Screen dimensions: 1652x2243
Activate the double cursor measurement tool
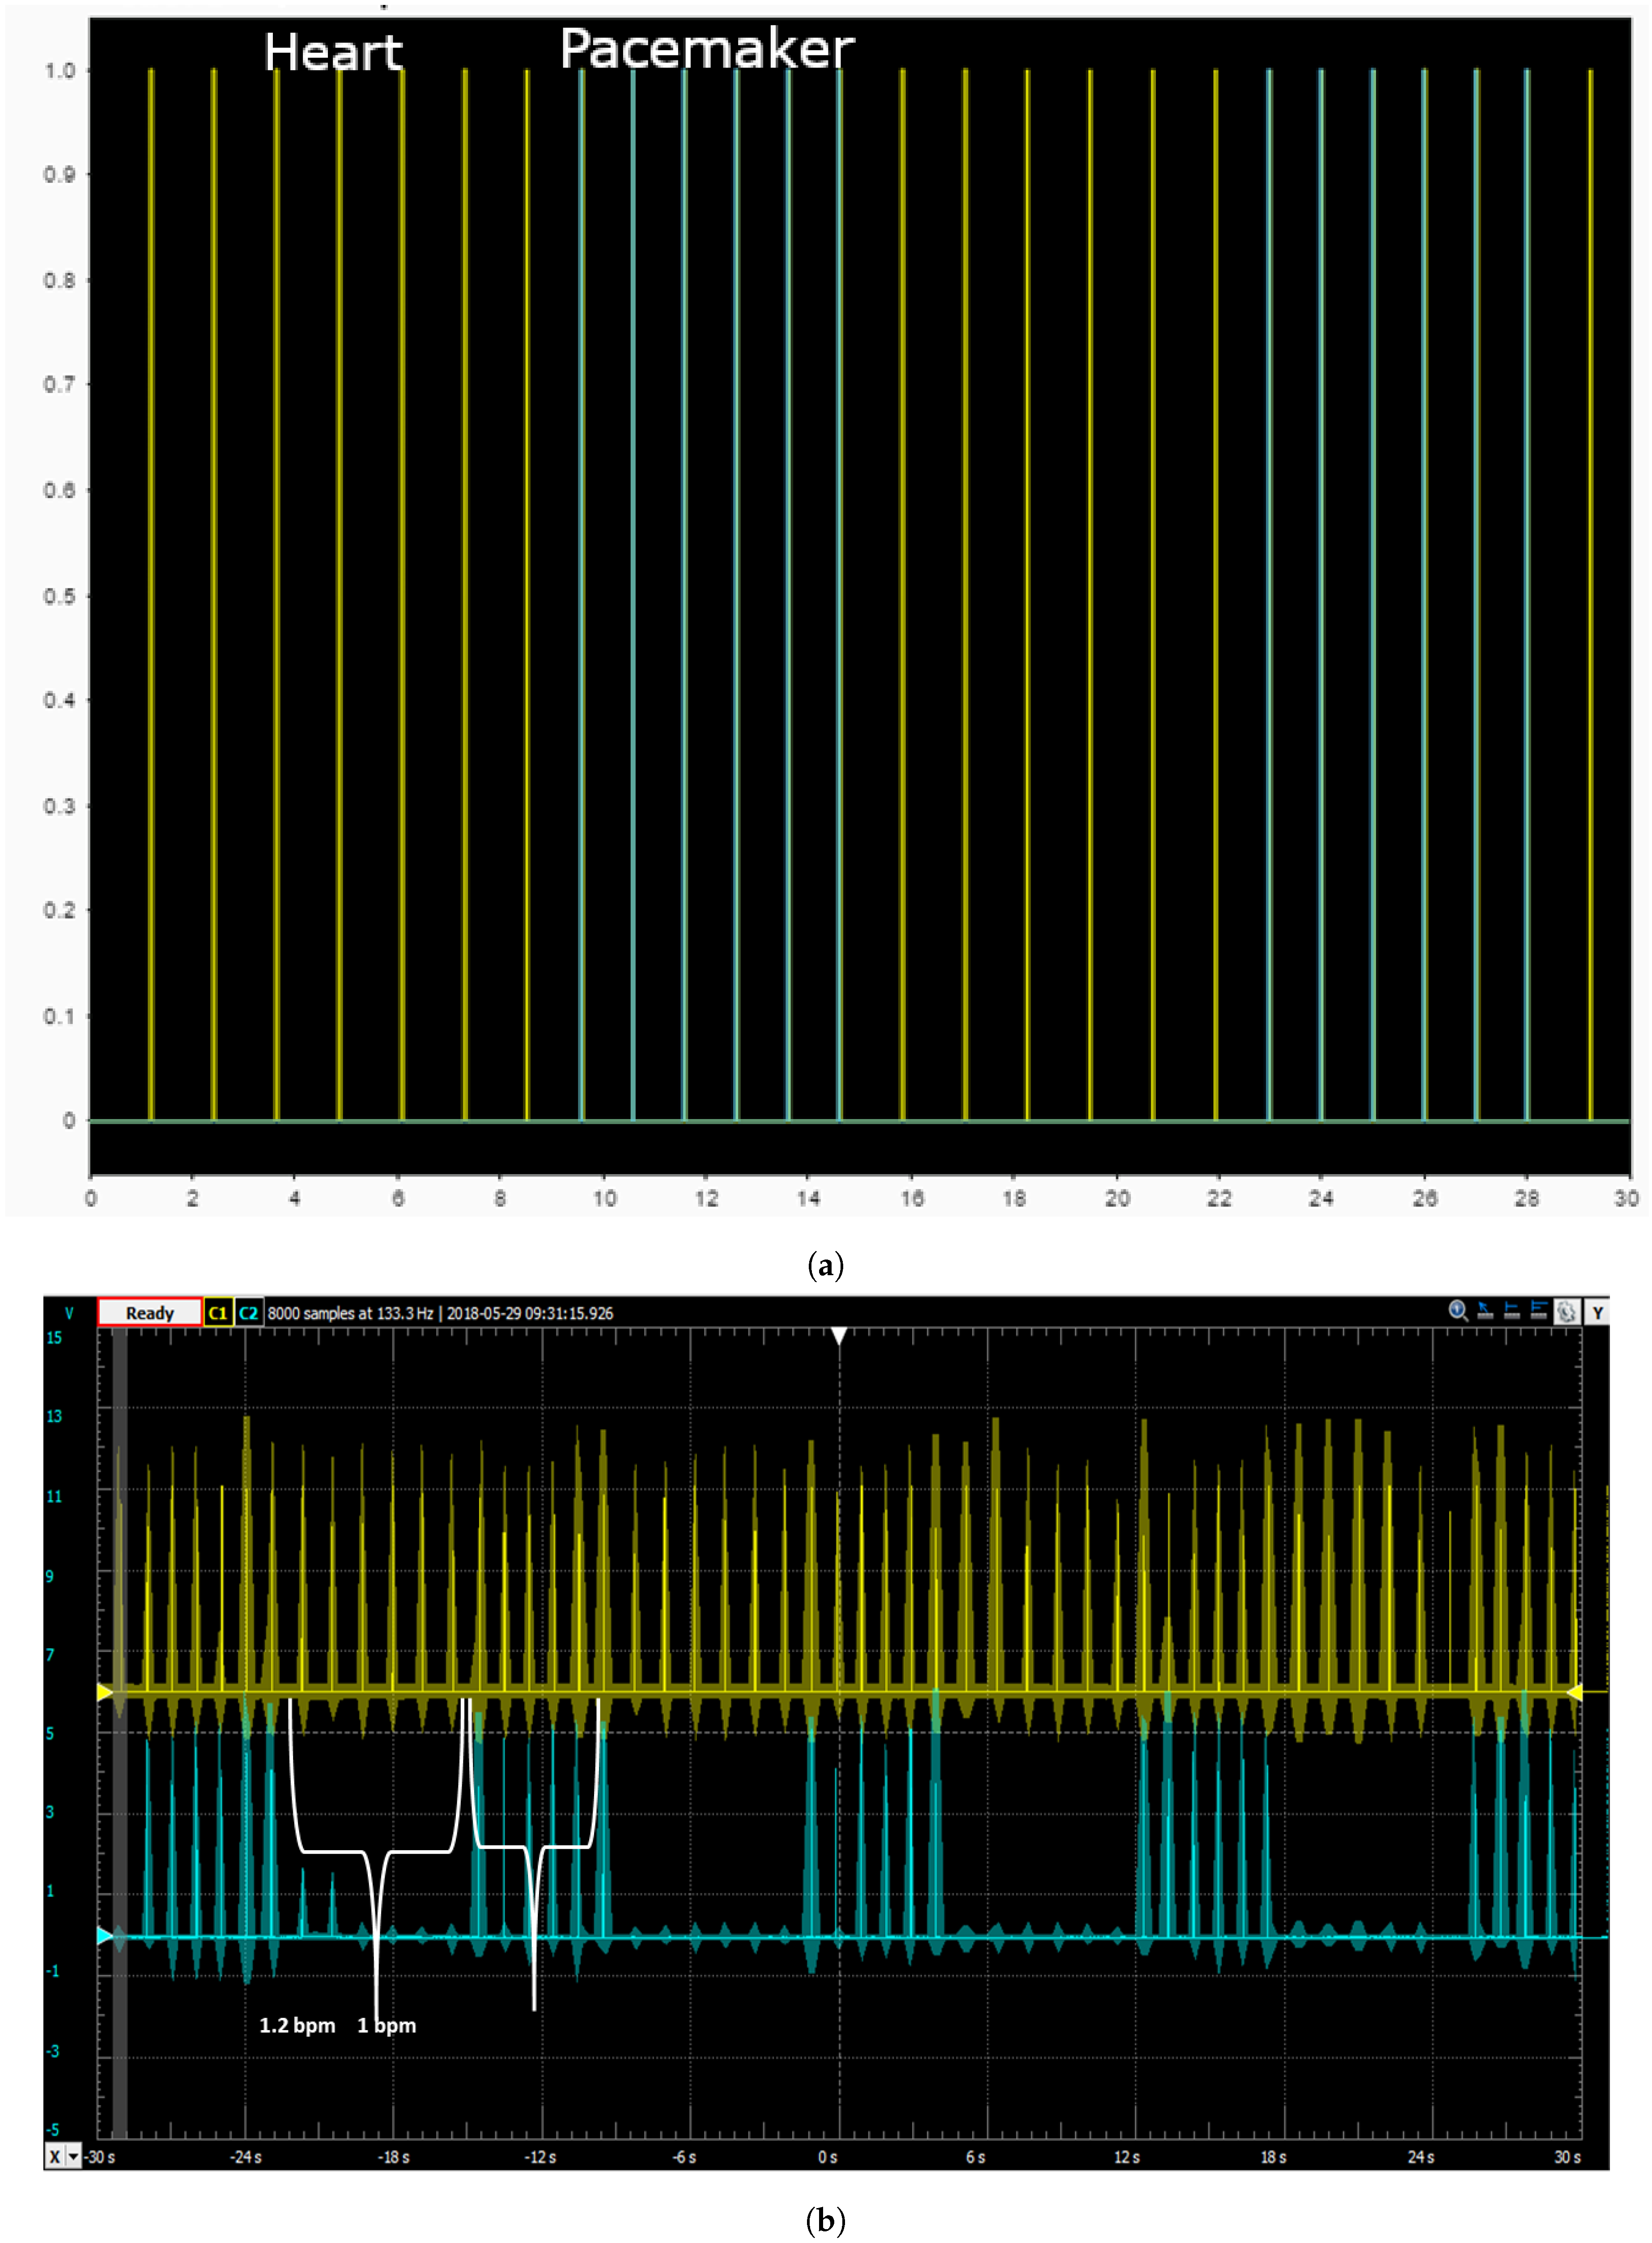tap(1539, 1310)
